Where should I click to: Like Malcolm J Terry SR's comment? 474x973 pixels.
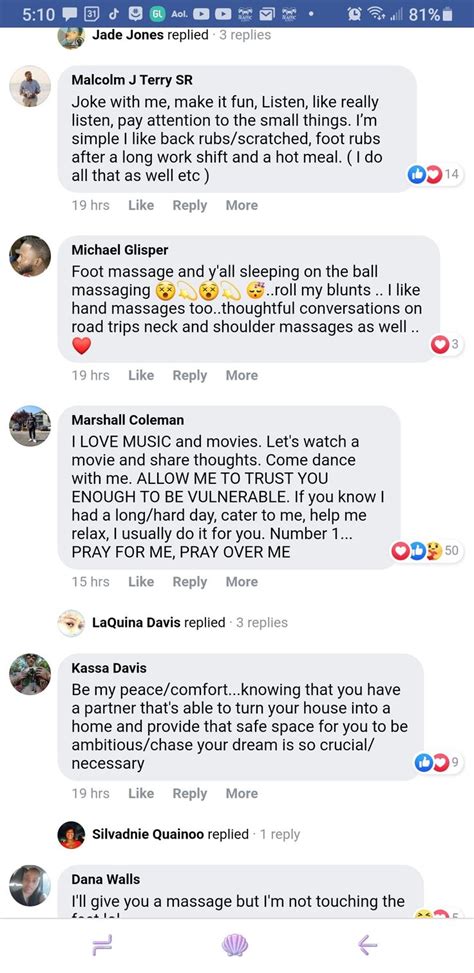click(x=141, y=205)
